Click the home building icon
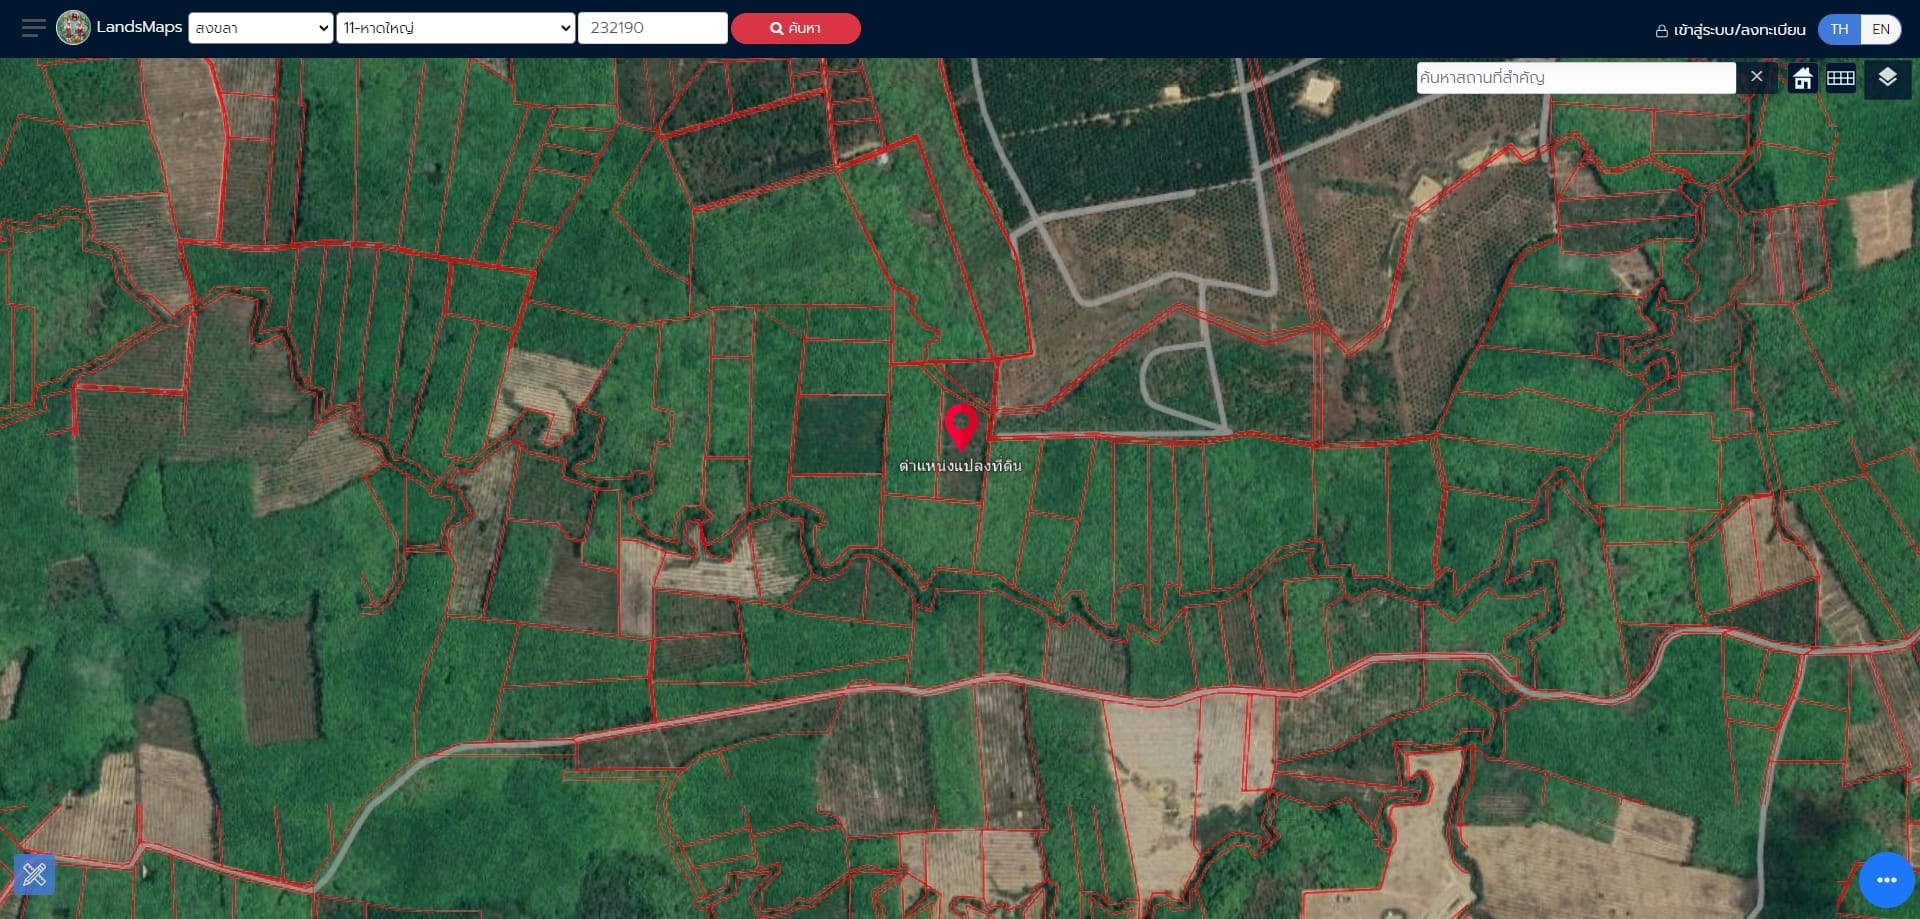This screenshot has height=919, width=1920. coord(1803,78)
